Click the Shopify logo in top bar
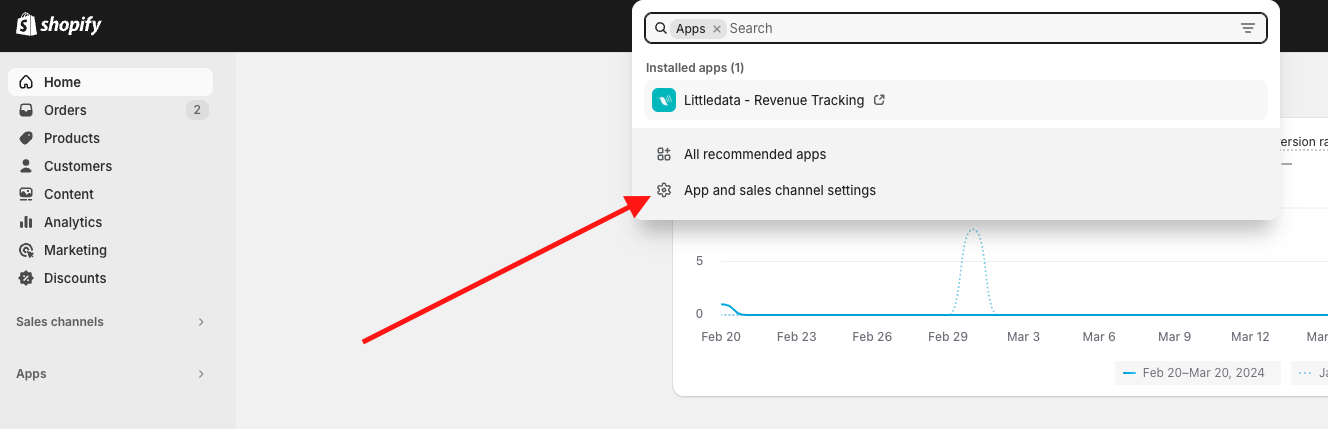The image size is (1328, 429). click(x=59, y=25)
